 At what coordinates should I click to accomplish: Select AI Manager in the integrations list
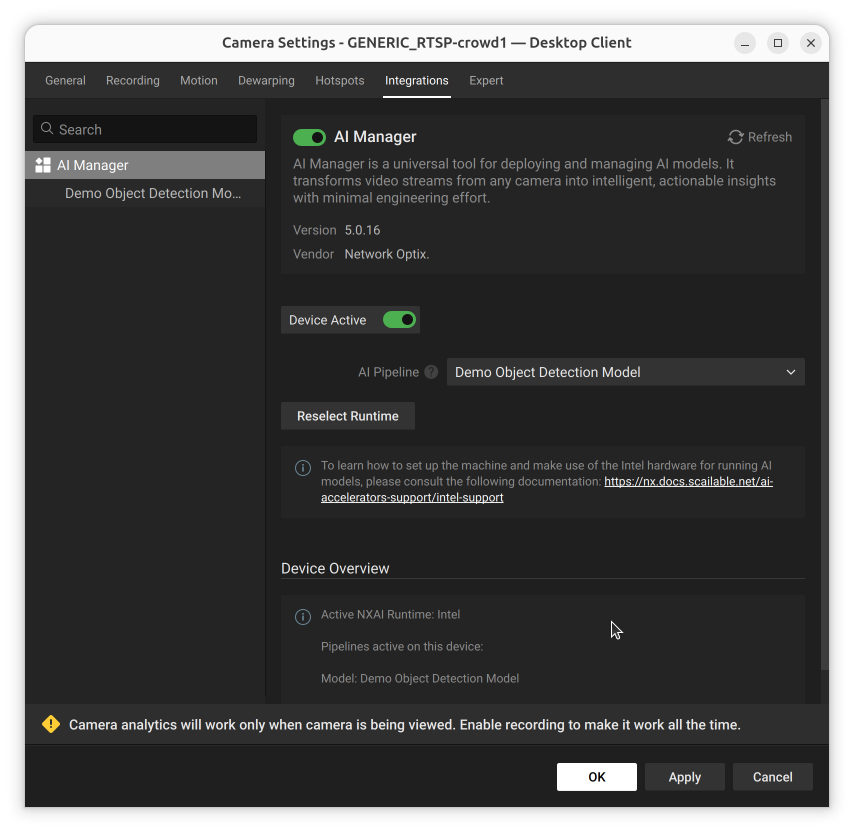coord(145,165)
